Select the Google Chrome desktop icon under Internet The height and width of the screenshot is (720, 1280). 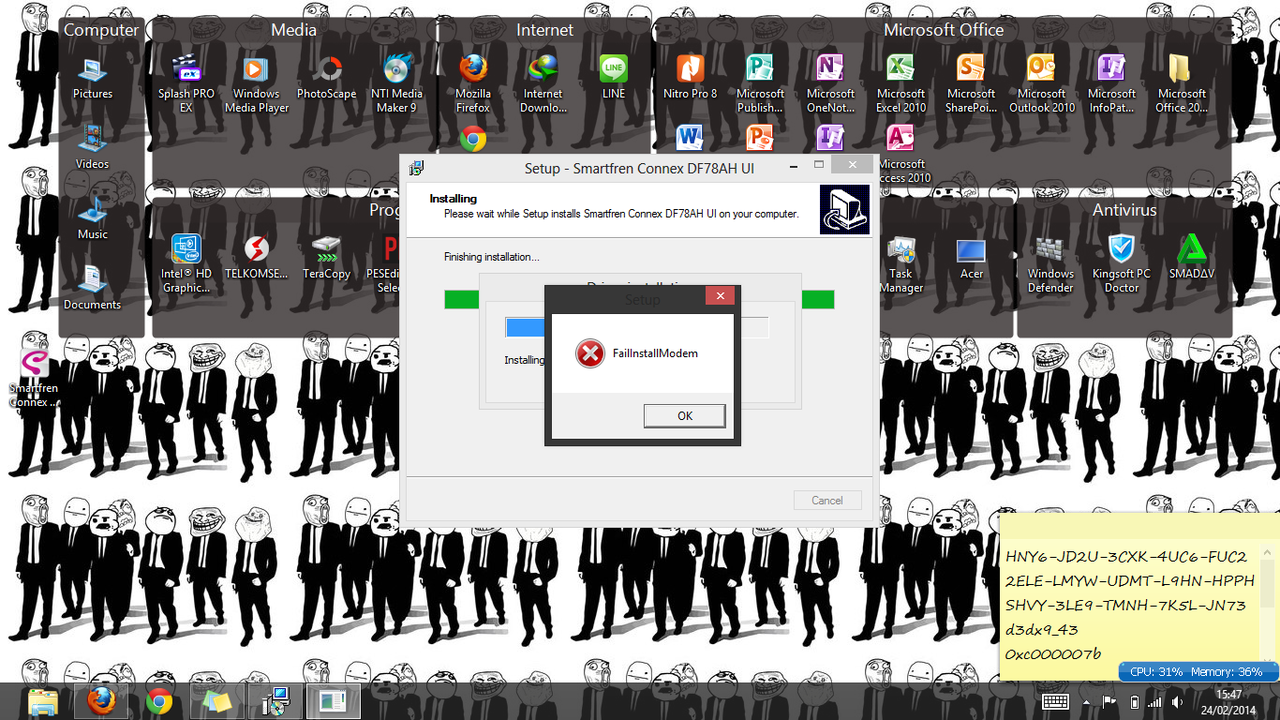coord(473,138)
